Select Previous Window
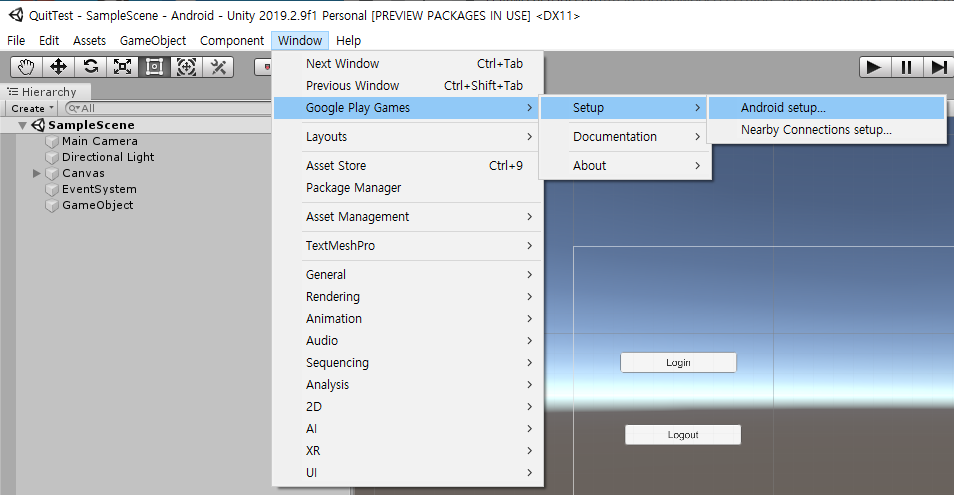Viewport: 954px width, 495px height. pyautogui.click(x=408, y=86)
